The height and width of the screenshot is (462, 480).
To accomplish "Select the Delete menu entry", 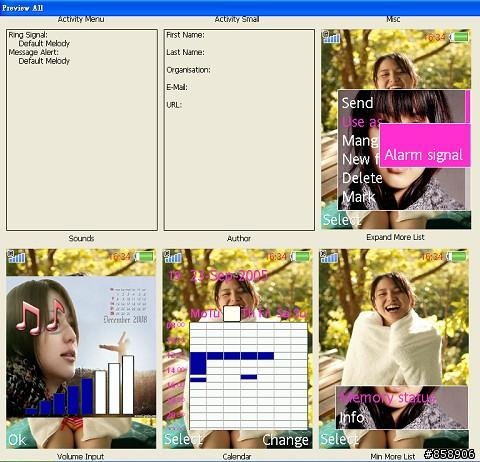I will tap(362, 178).
